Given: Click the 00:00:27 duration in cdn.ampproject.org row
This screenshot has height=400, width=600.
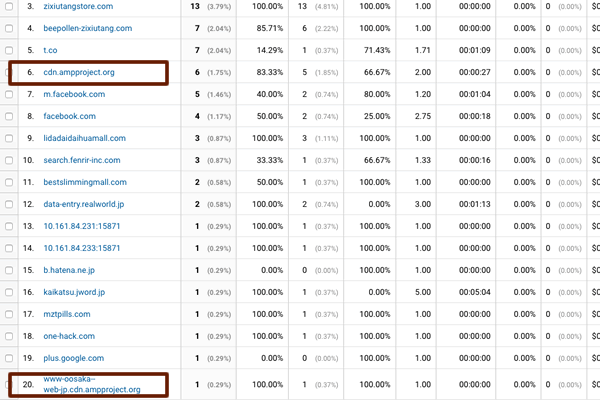Looking at the screenshot, I should coord(474,72).
